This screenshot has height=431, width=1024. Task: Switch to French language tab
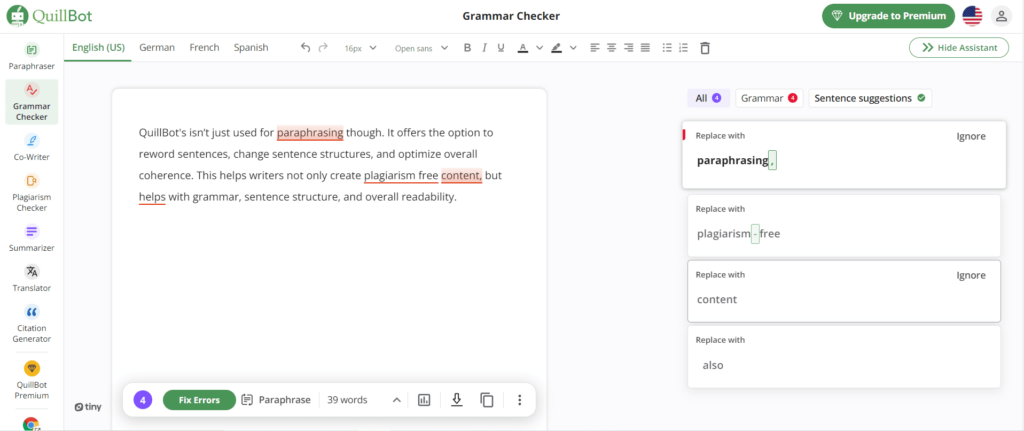[x=204, y=48]
